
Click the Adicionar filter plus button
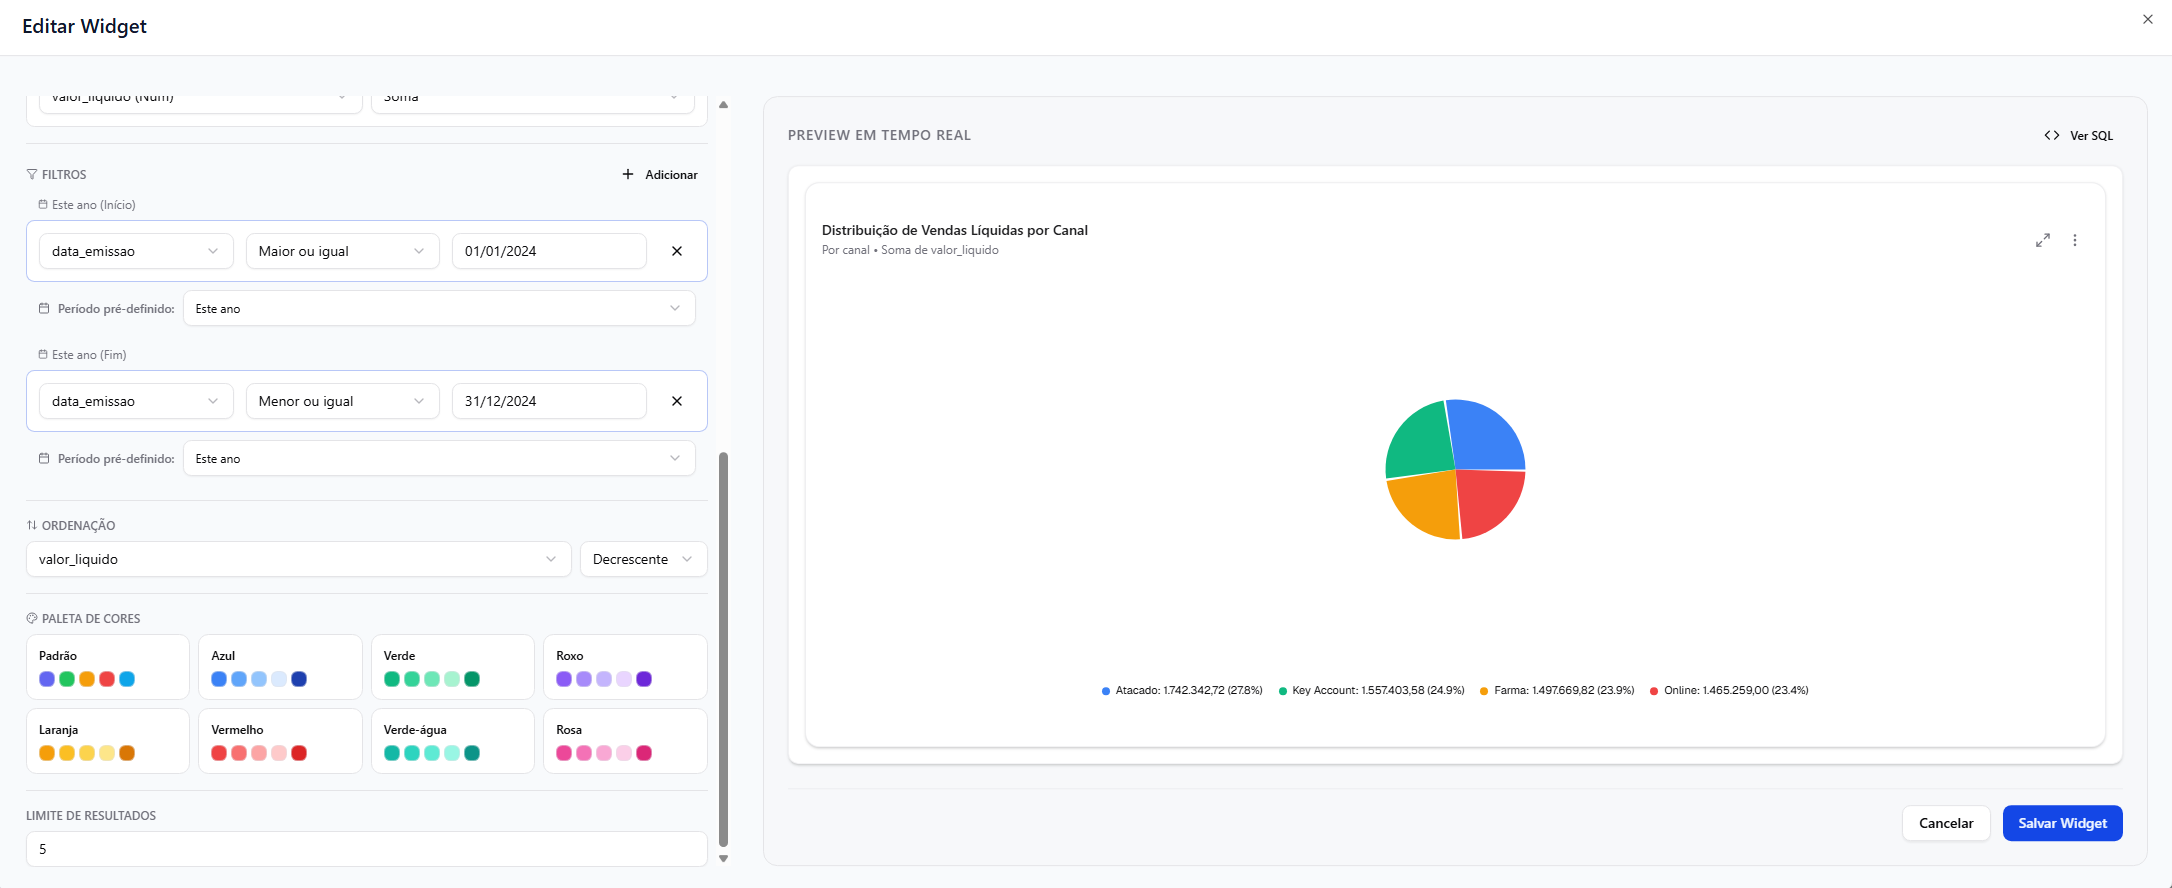[660, 174]
